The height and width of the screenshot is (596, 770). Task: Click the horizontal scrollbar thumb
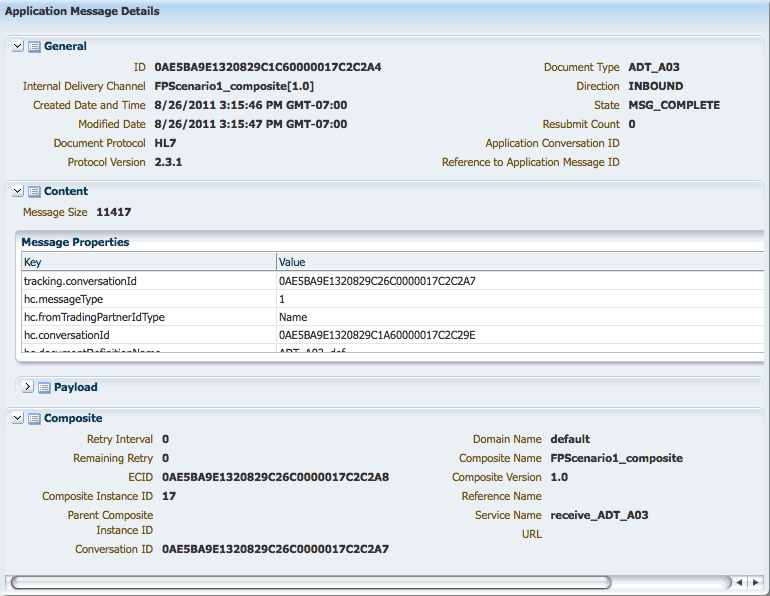(x=311, y=583)
